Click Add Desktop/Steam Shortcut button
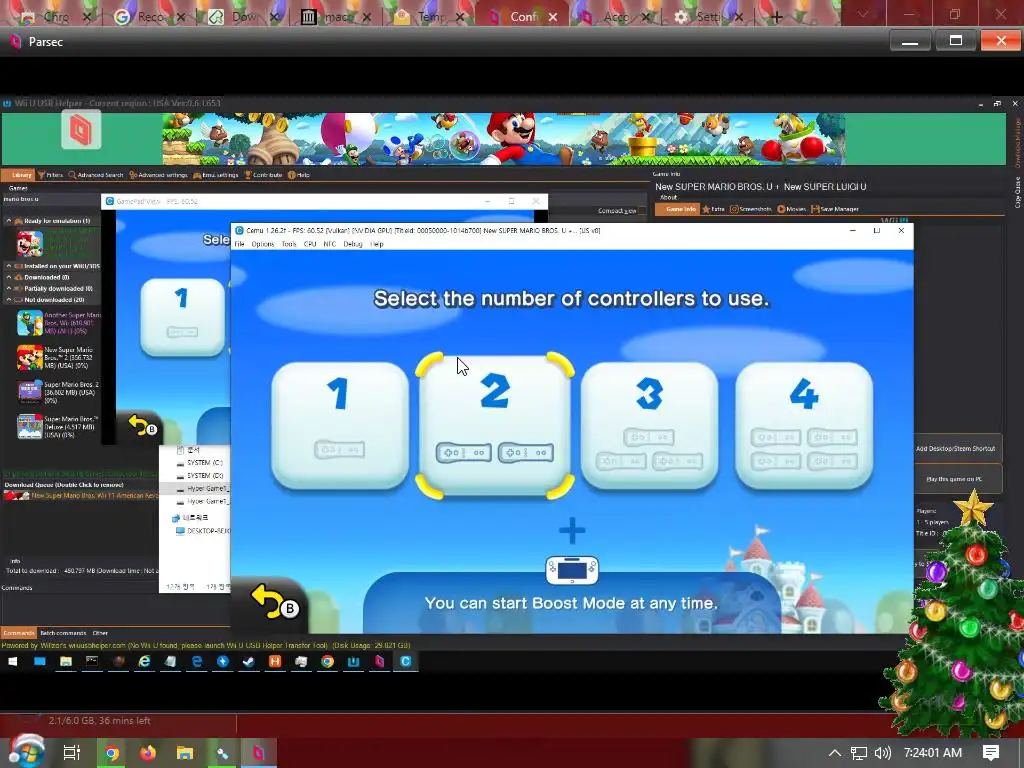This screenshot has height=768, width=1024. (x=956, y=449)
